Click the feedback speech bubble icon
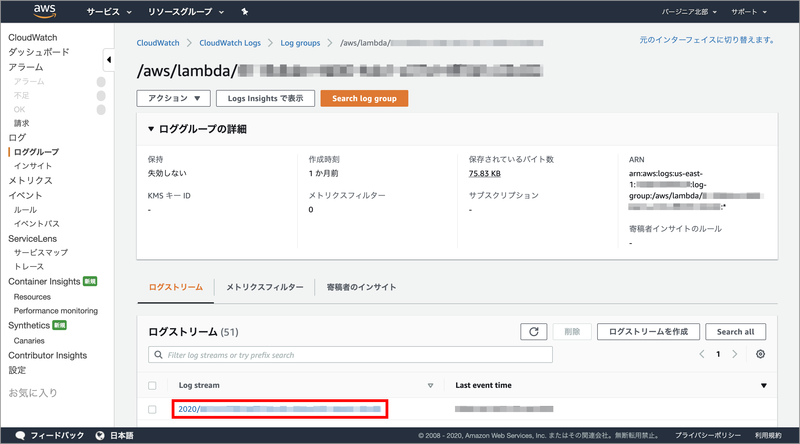 point(20,435)
